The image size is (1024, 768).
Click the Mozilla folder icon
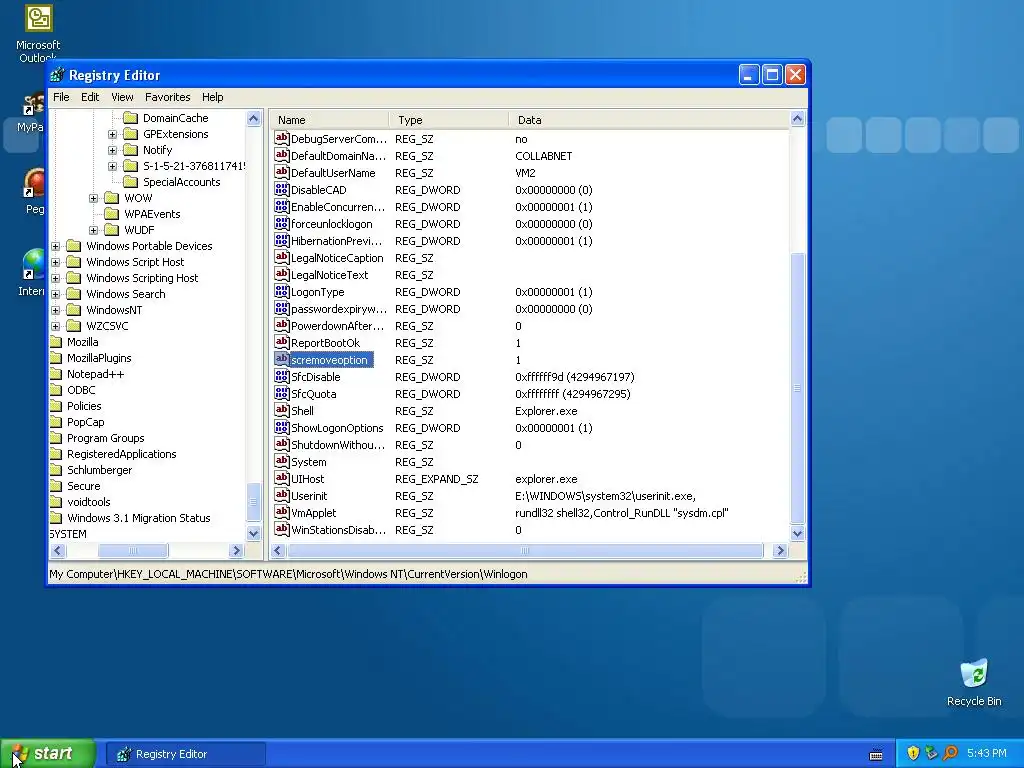pyautogui.click(x=56, y=342)
